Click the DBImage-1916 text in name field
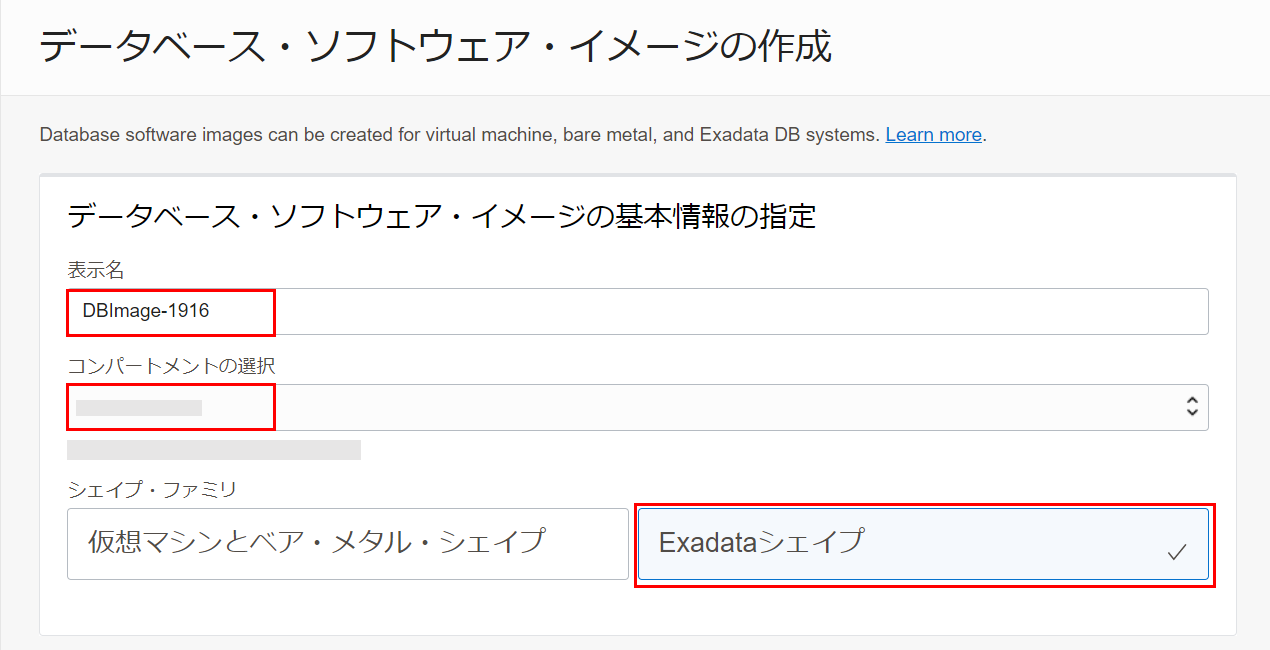 (x=146, y=311)
